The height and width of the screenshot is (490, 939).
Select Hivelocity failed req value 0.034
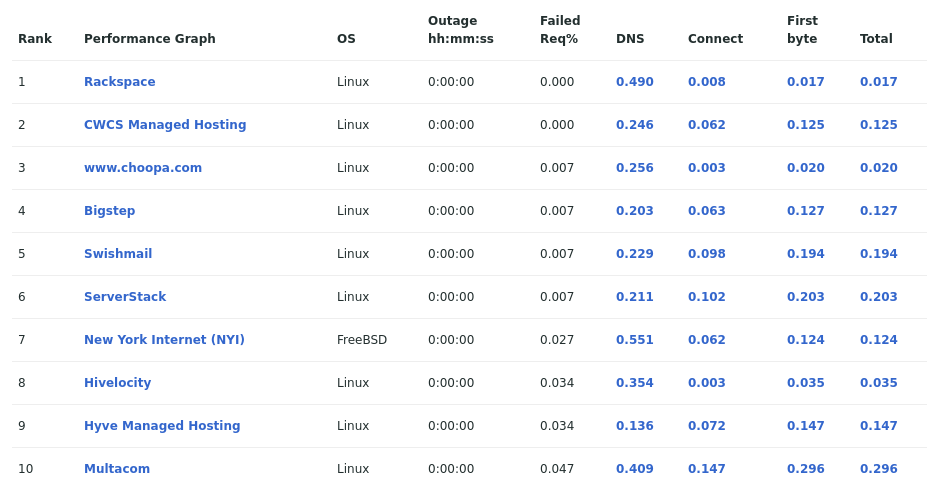click(x=557, y=383)
